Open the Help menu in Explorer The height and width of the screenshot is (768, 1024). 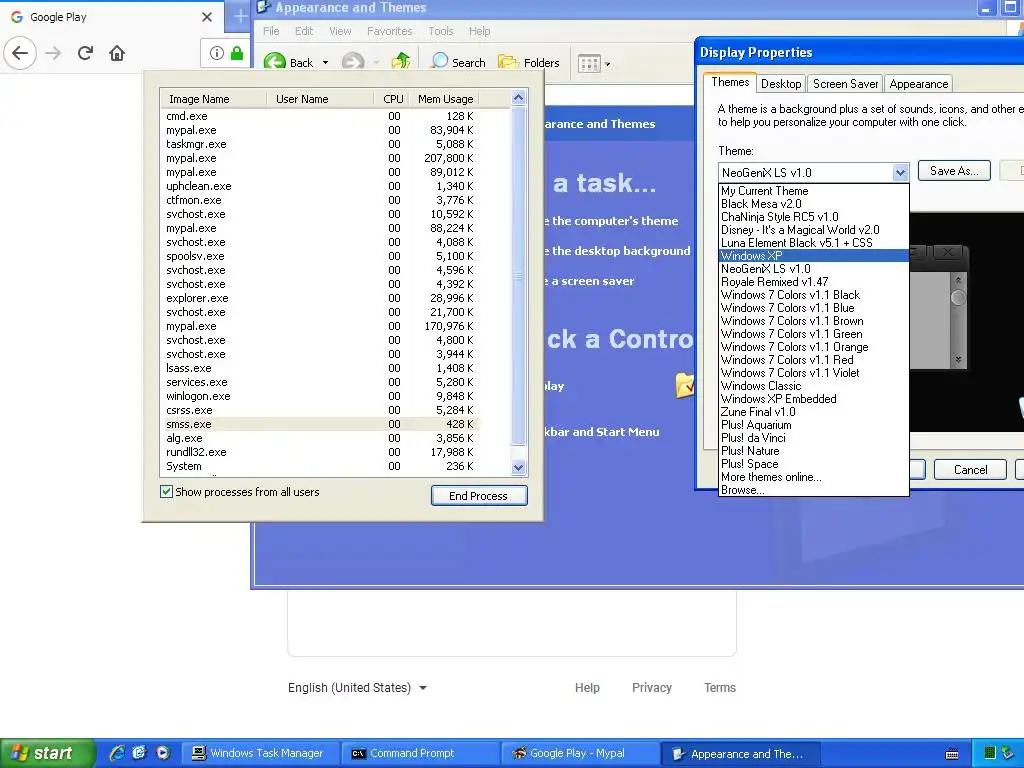click(479, 31)
